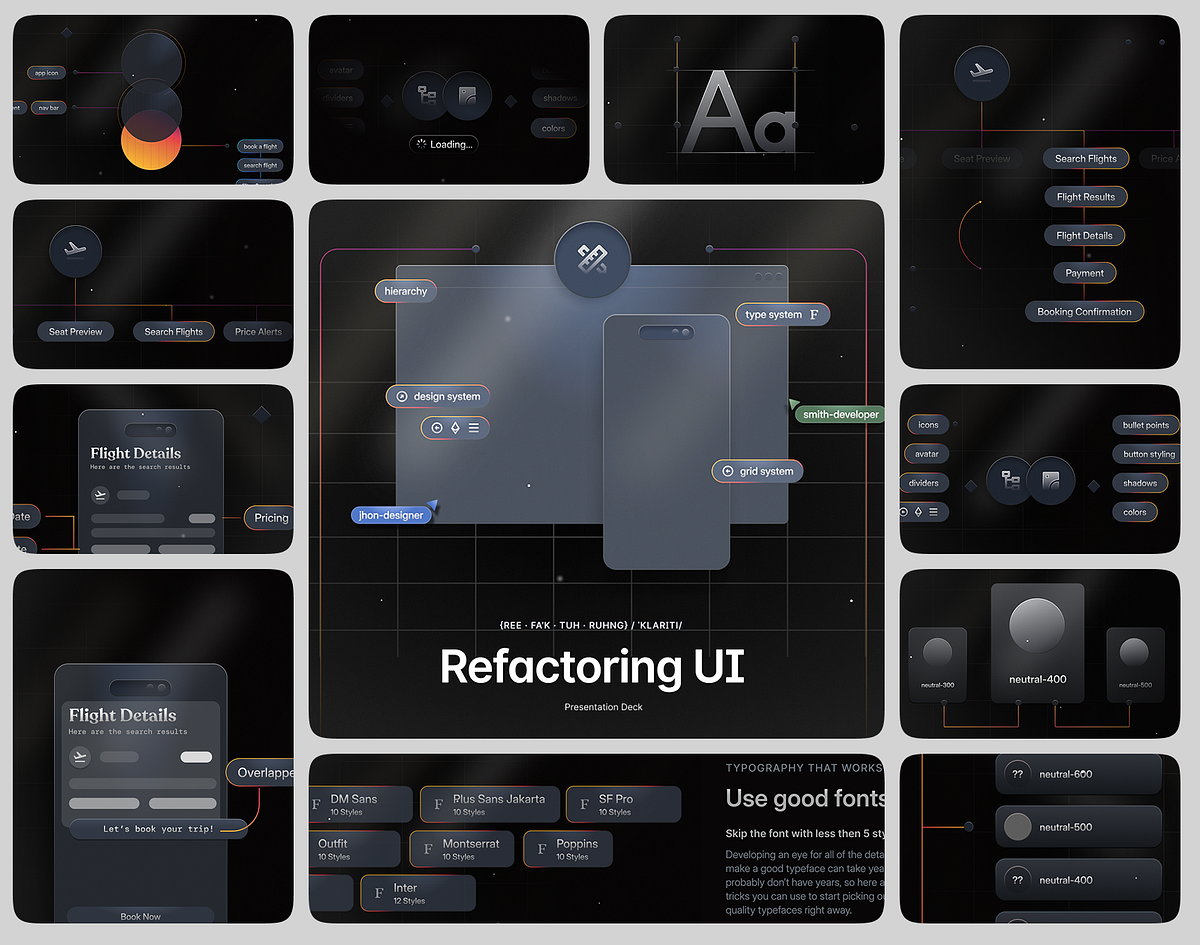The image size is (1200, 945).
Task: Switch to the Search Flights step
Action: (1085, 158)
